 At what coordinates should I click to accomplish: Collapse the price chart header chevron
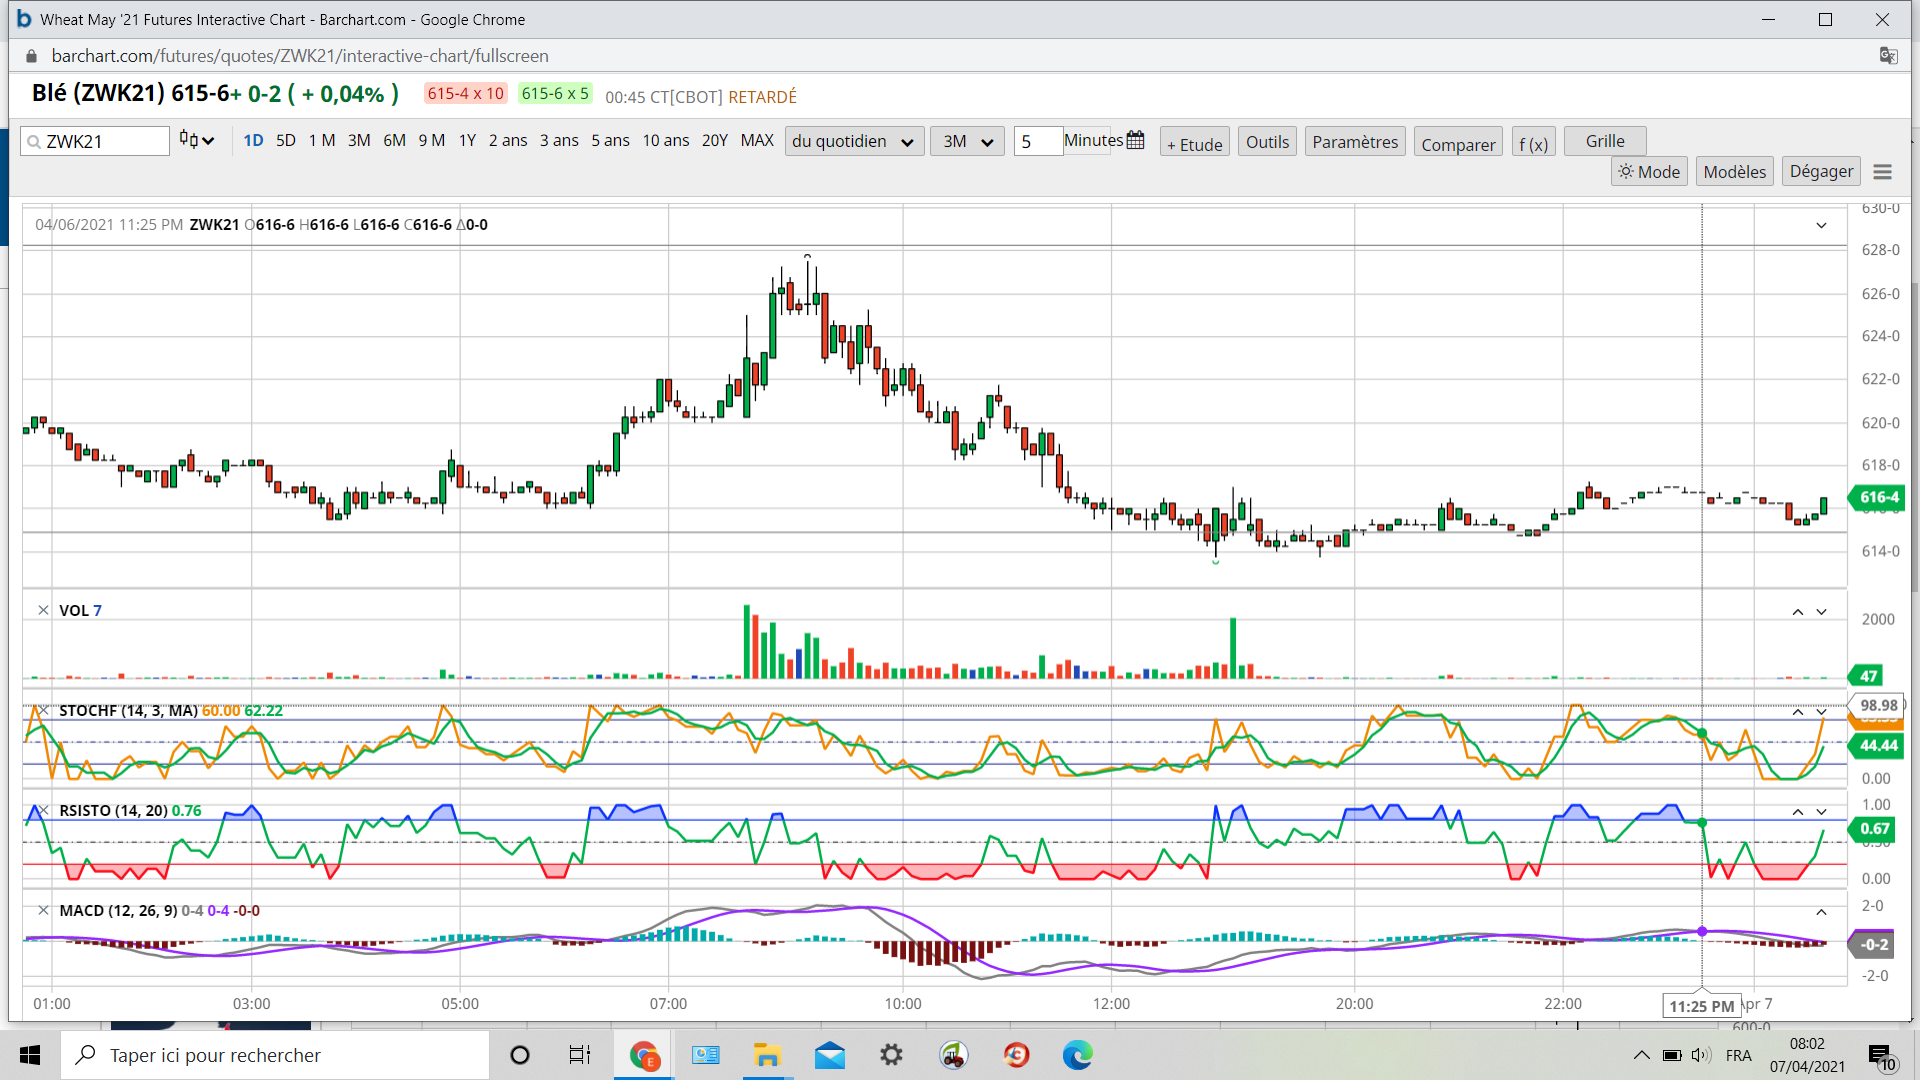pos(1821,226)
